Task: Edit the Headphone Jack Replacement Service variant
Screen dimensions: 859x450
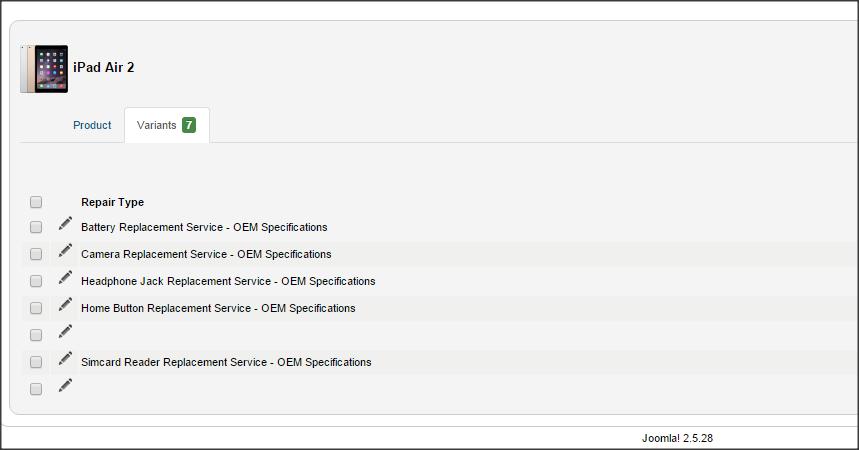Action: [65, 277]
